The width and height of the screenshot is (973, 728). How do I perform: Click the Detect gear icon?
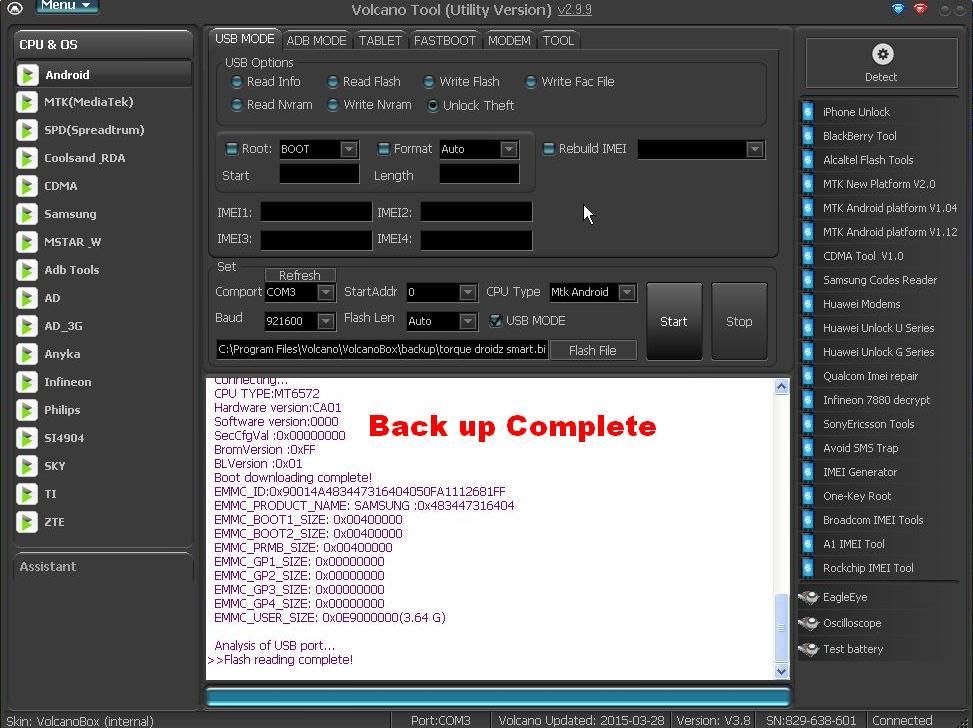click(x=881, y=55)
